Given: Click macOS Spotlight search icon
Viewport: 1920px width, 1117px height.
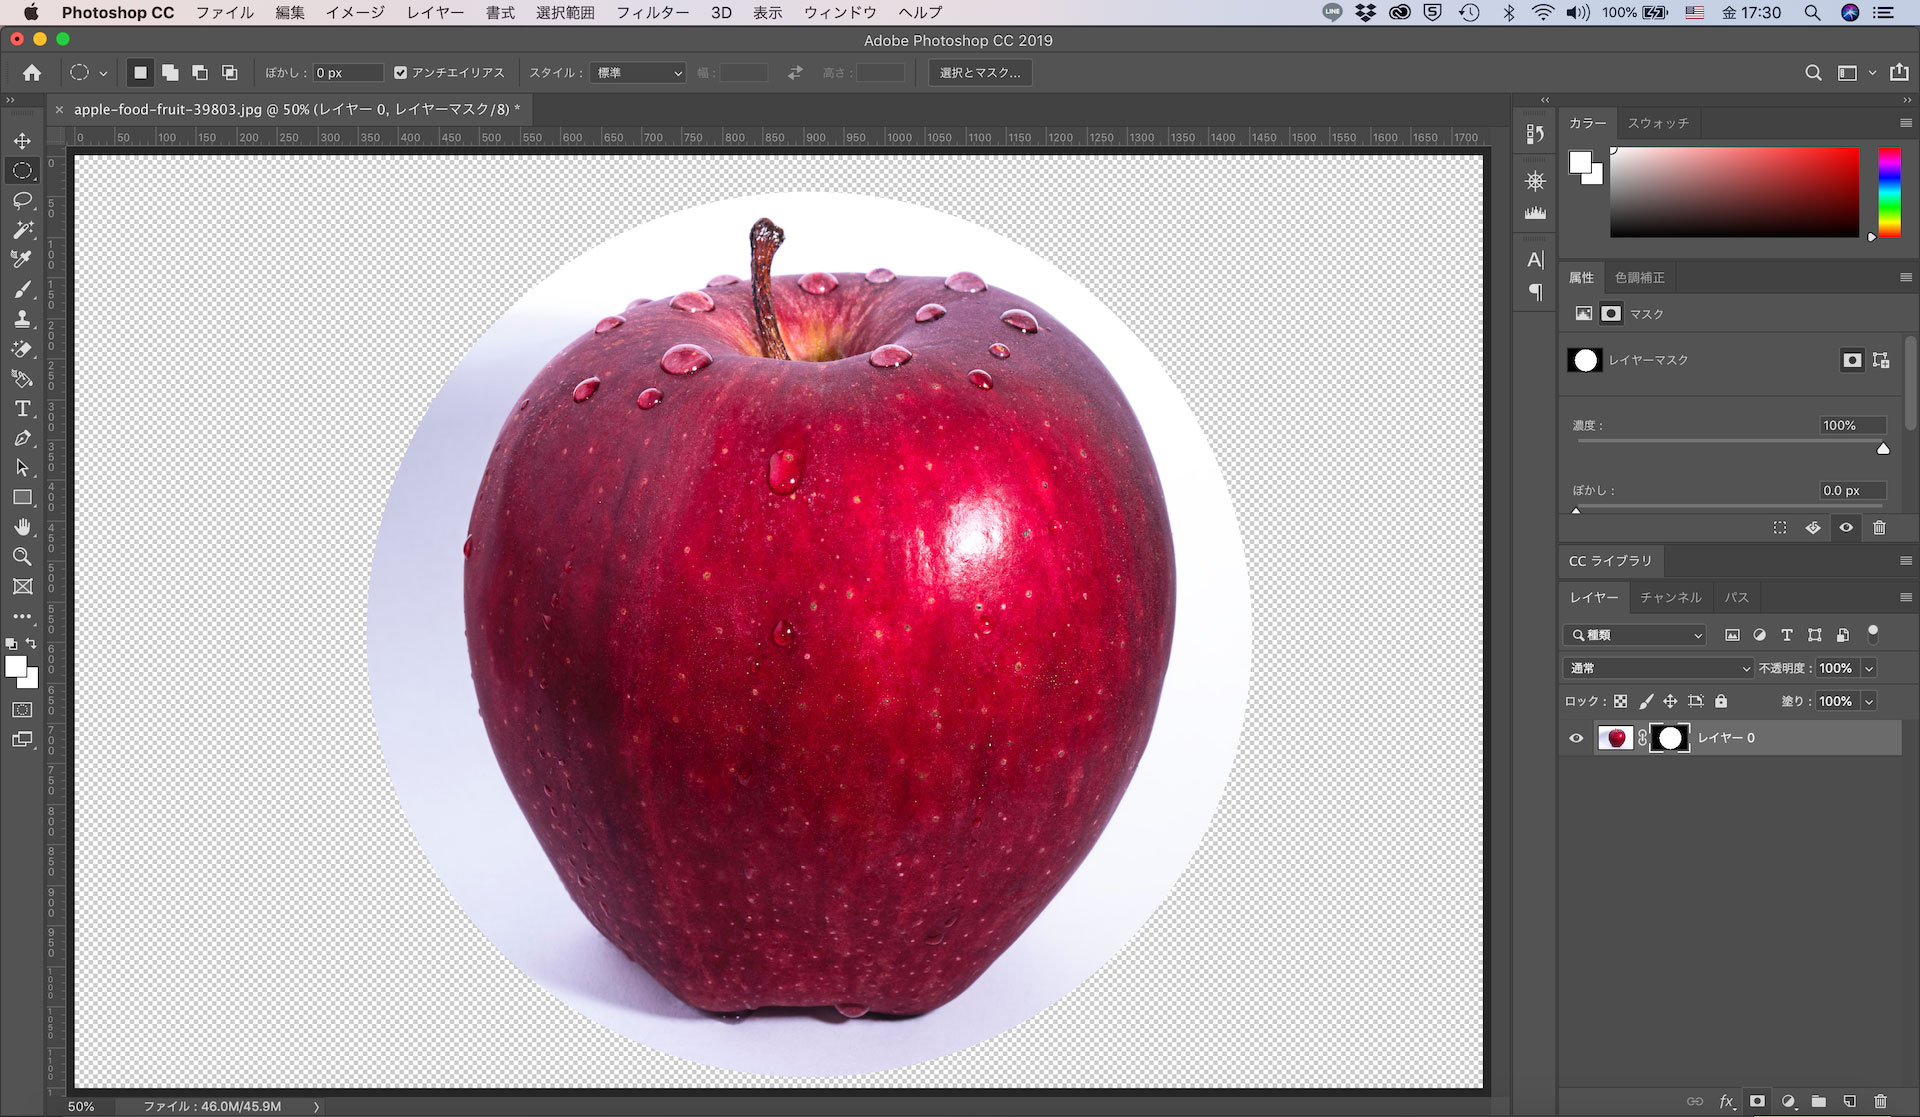Looking at the screenshot, I should [x=1812, y=12].
